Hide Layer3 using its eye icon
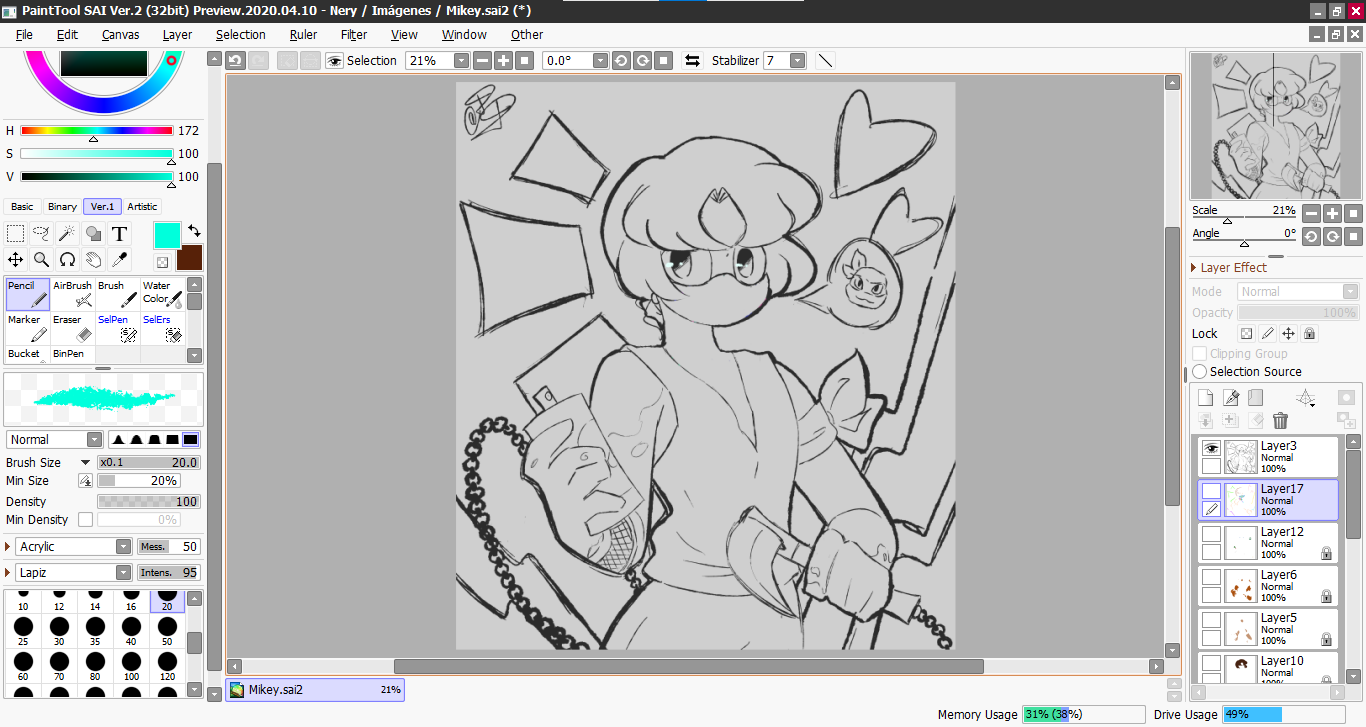This screenshot has height=727, width=1366. click(1211, 449)
